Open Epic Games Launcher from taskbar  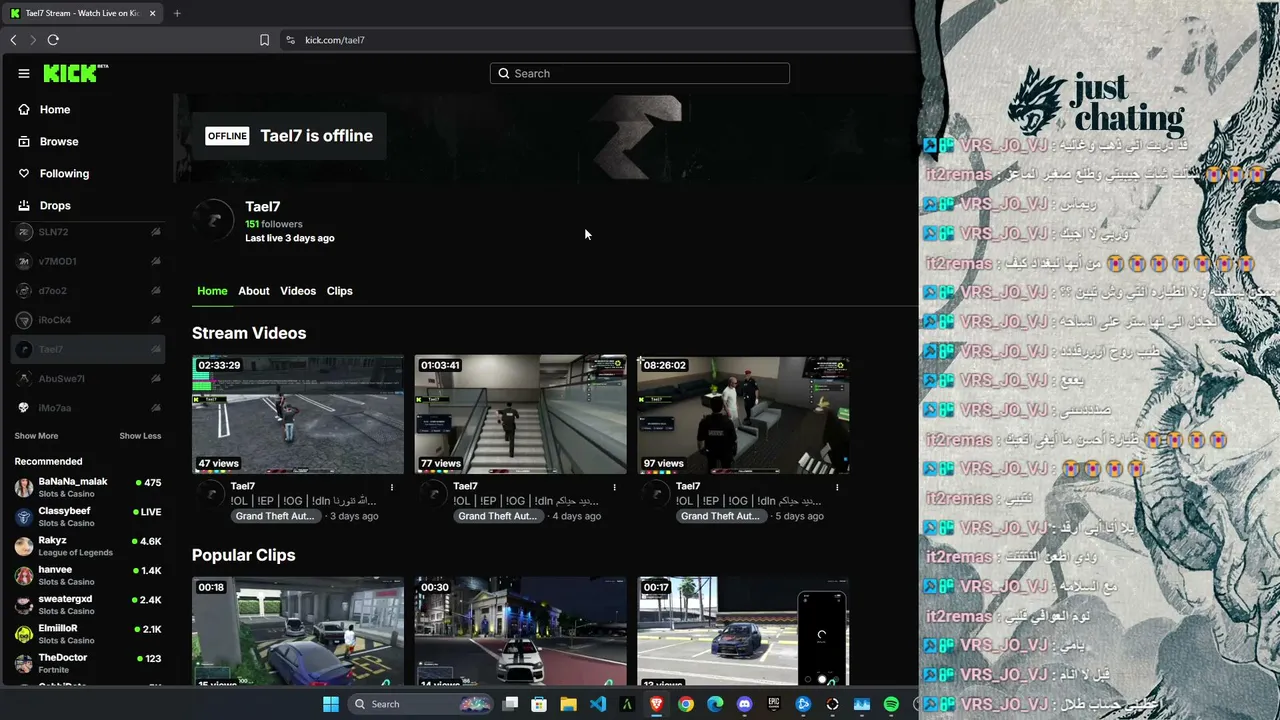773,704
